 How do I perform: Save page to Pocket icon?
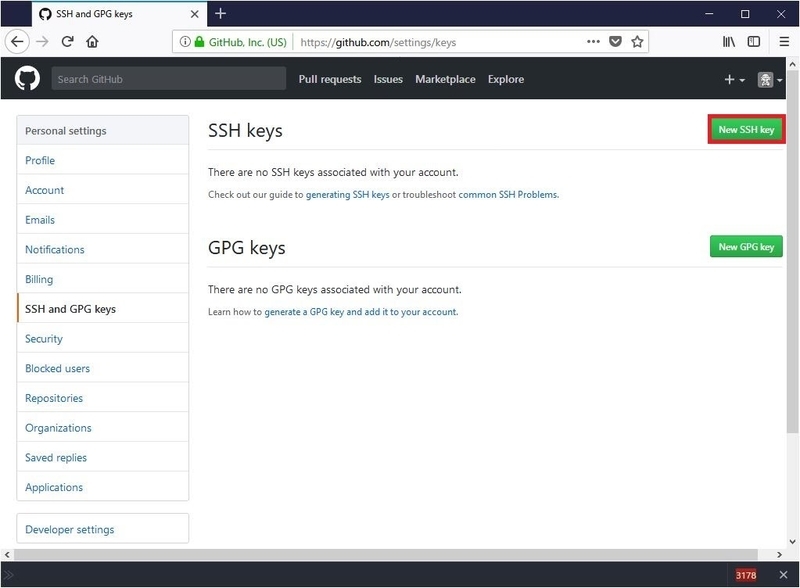(615, 42)
